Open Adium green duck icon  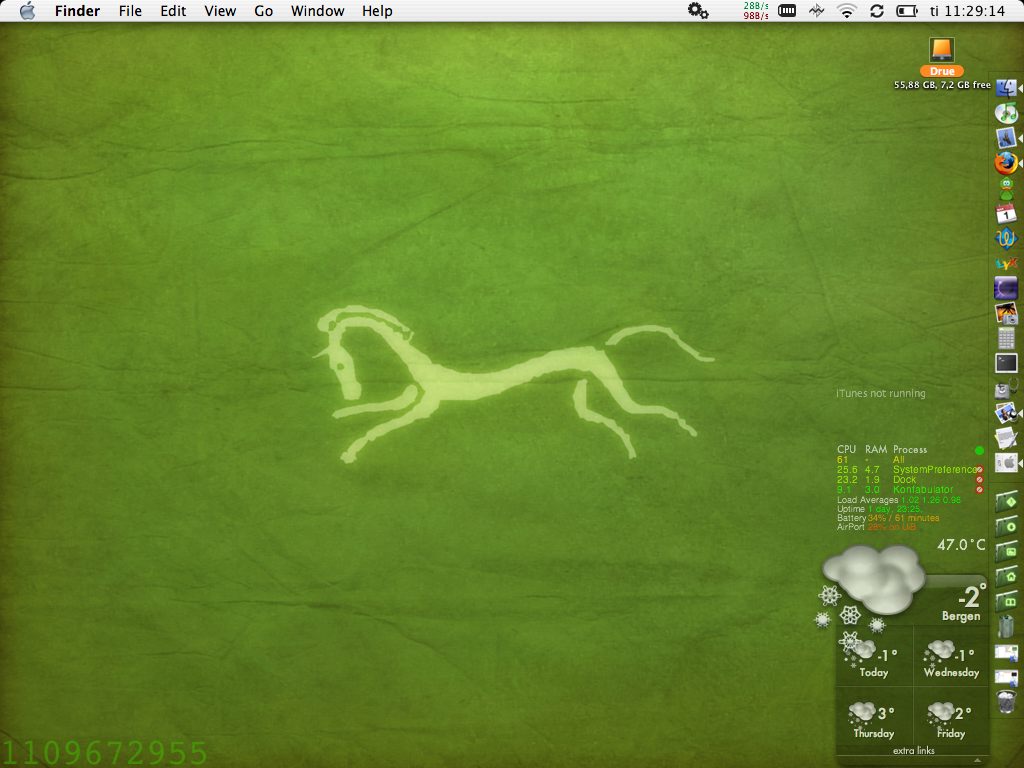click(x=1006, y=189)
